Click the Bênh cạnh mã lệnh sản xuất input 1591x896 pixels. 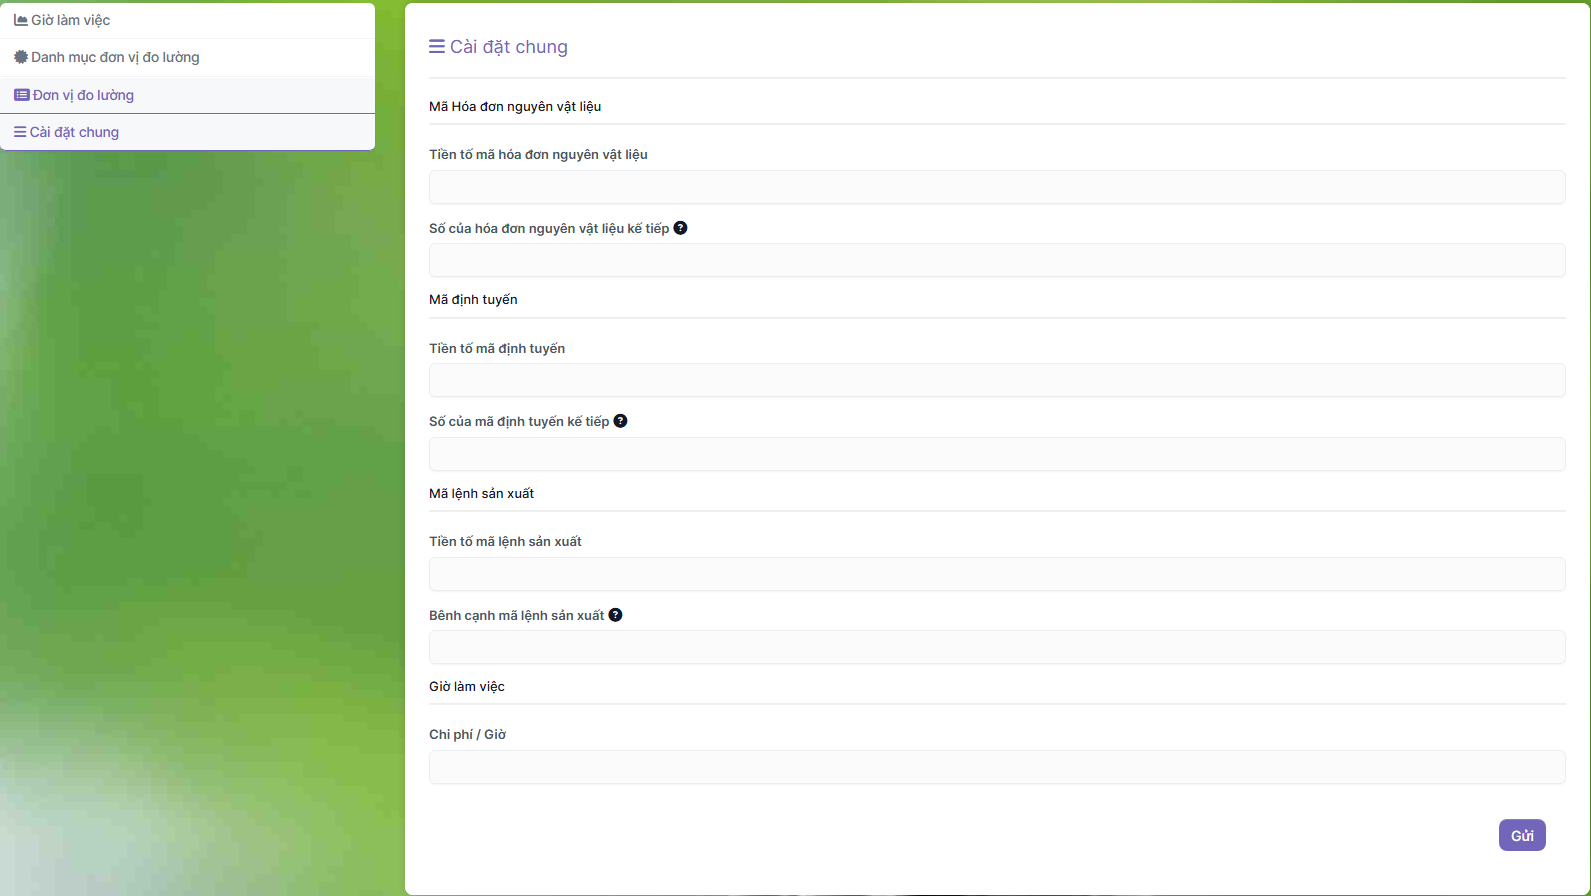[x=996, y=647]
